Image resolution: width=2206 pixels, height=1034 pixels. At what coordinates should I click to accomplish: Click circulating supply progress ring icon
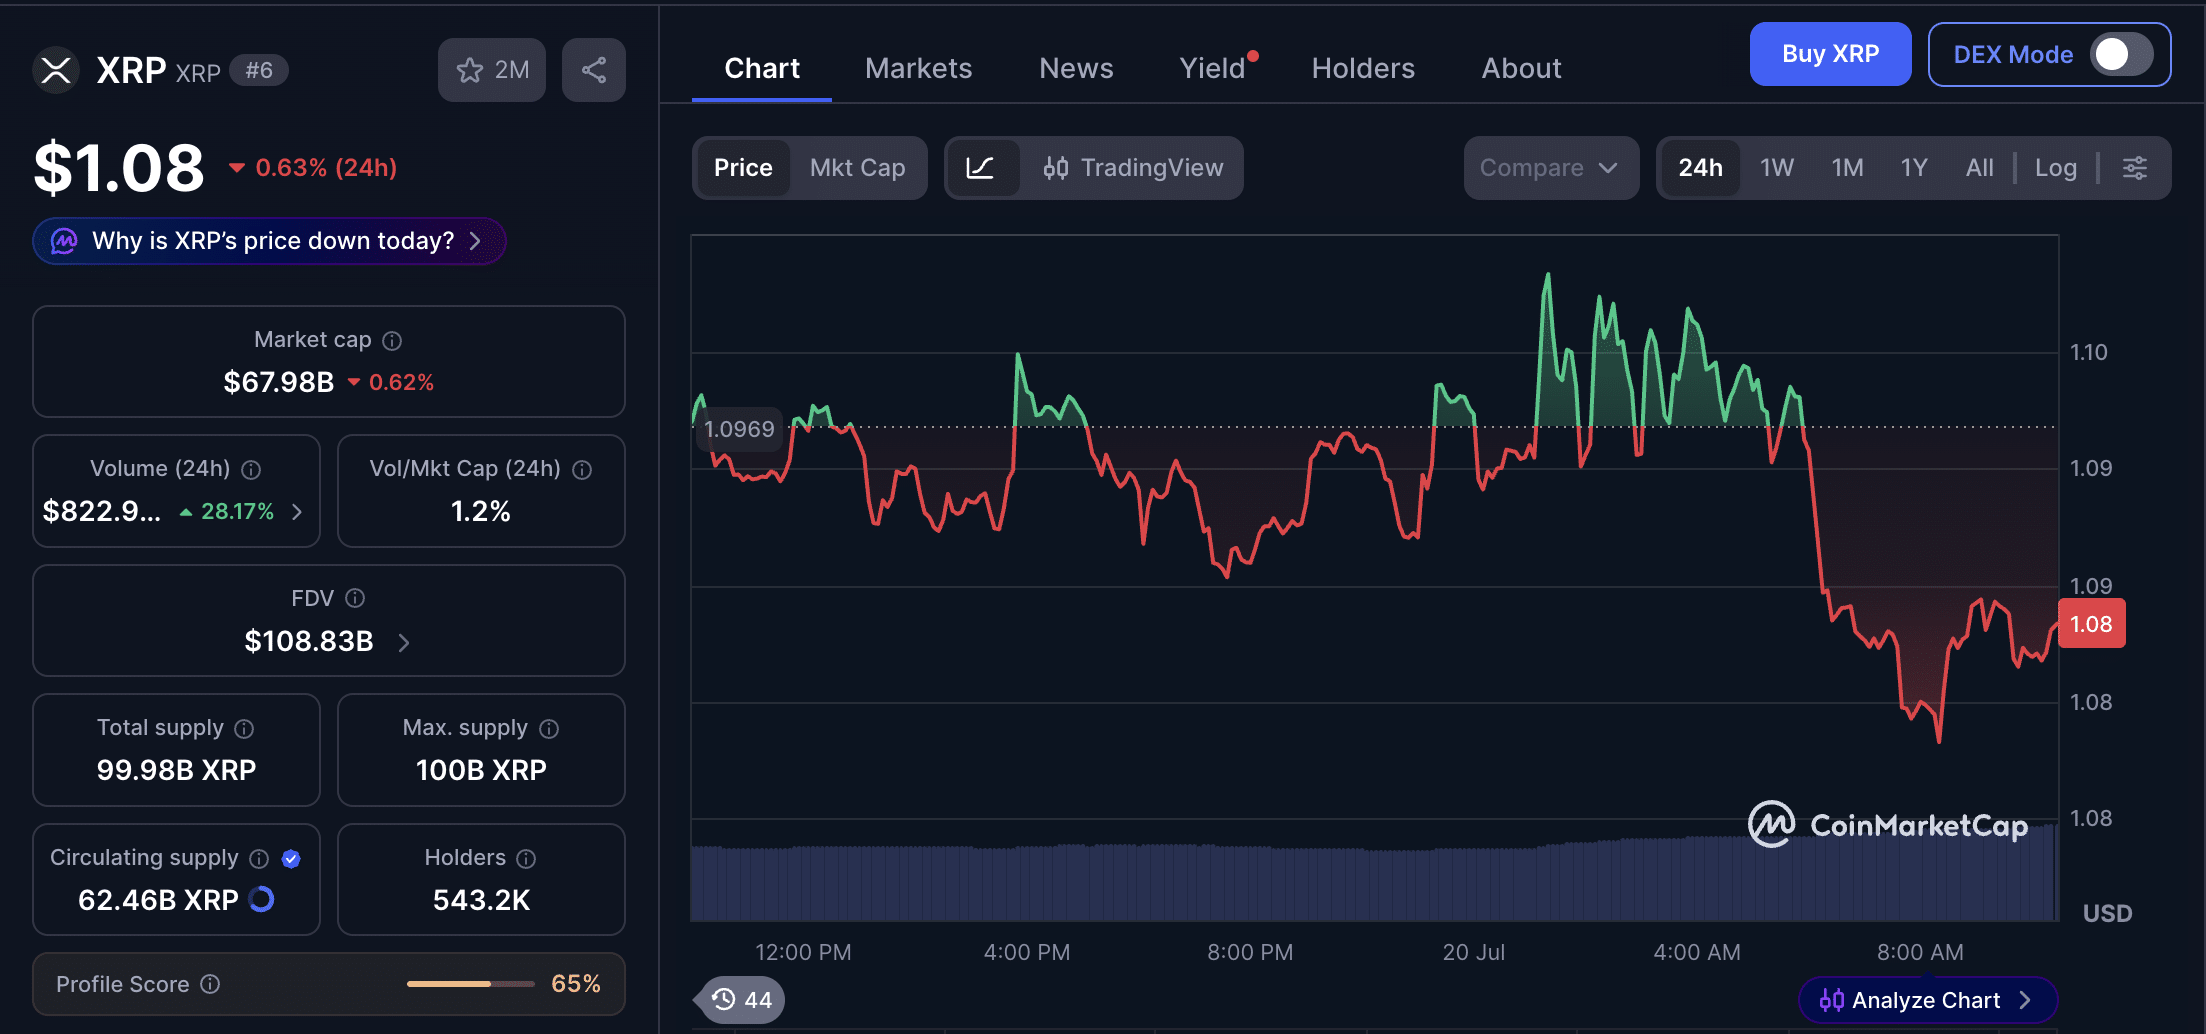262,900
